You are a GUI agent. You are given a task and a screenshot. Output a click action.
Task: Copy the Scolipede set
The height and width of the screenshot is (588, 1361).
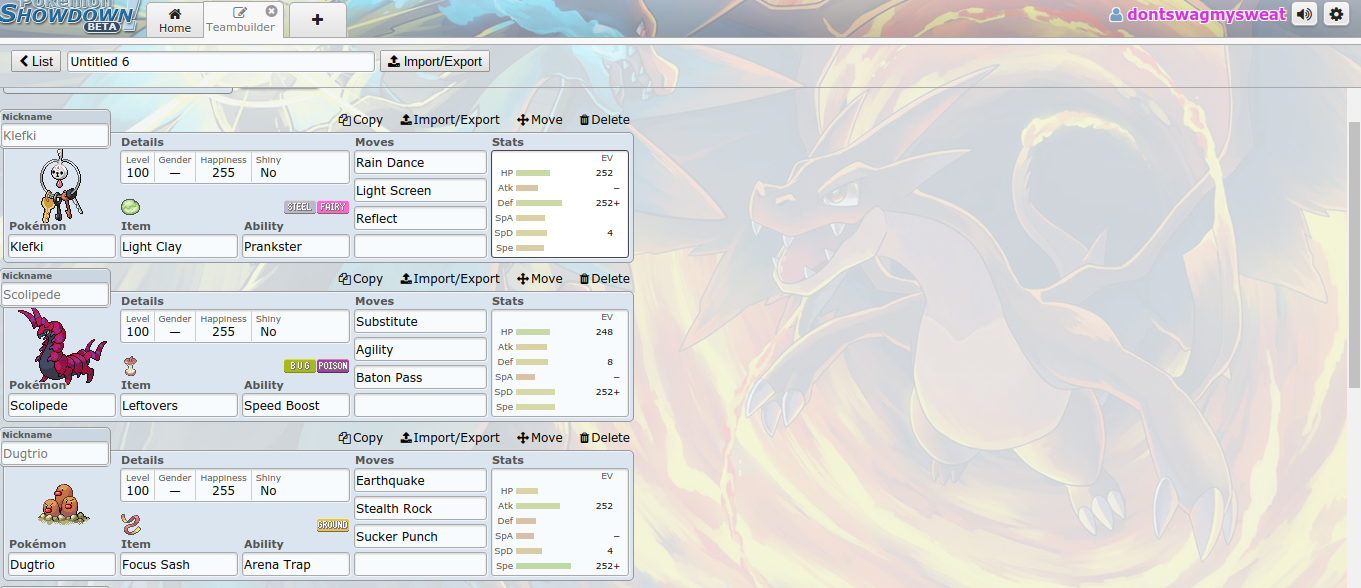tap(361, 278)
